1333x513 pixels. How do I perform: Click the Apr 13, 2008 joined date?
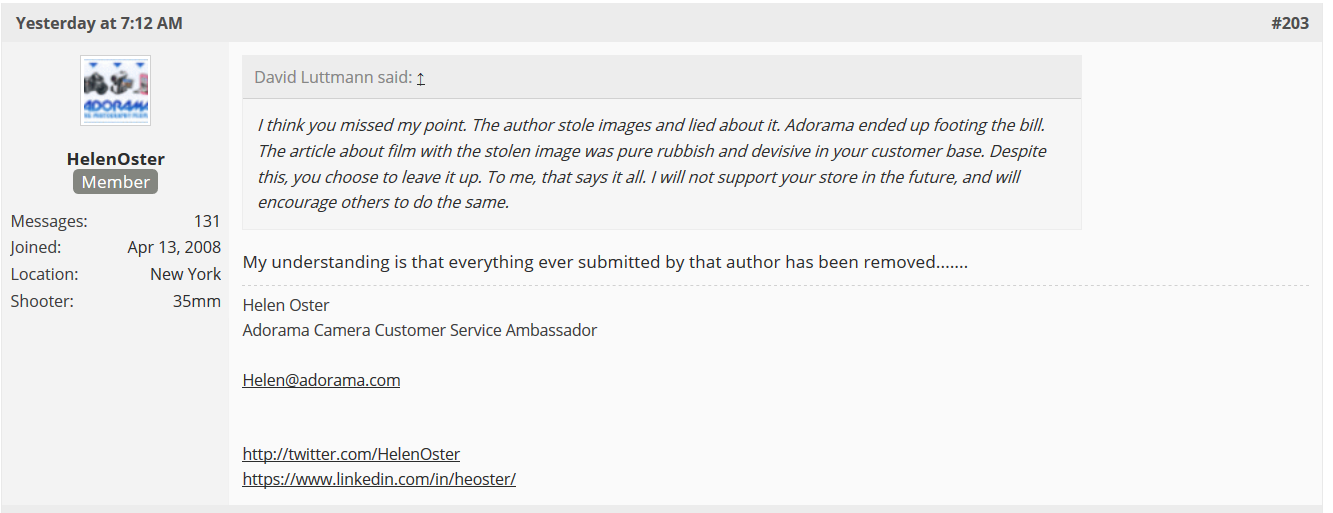[x=174, y=248]
